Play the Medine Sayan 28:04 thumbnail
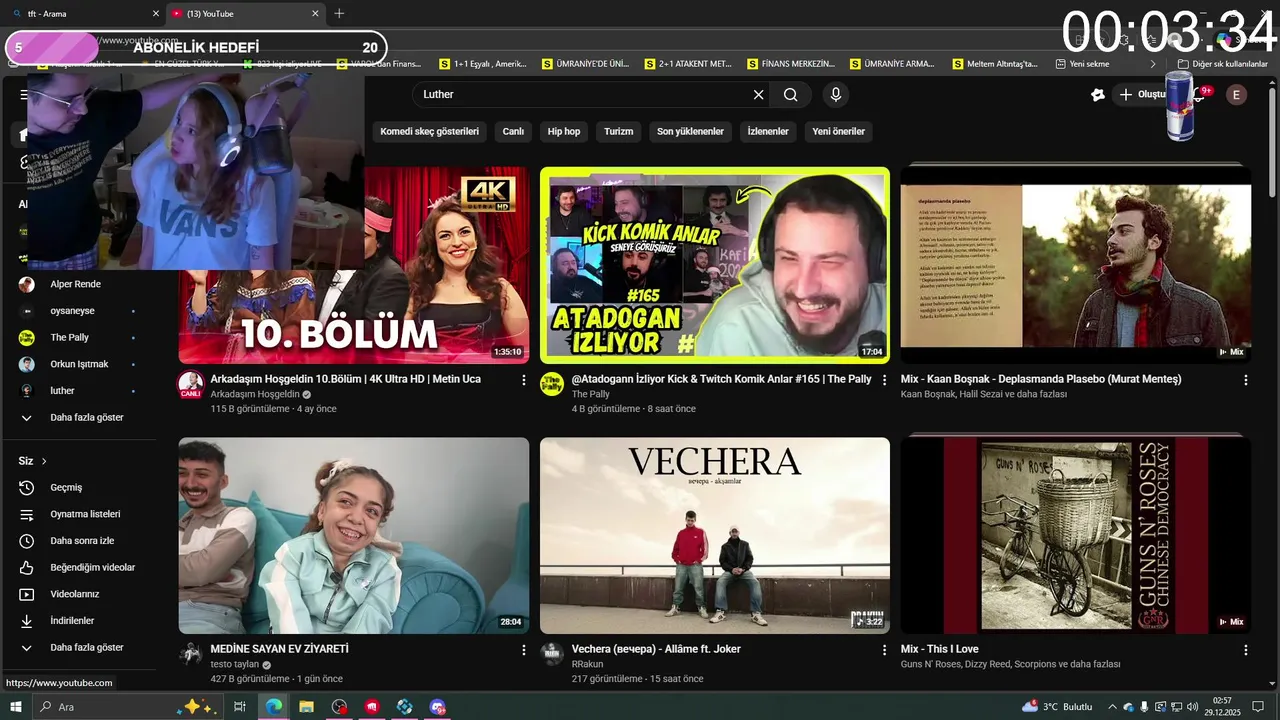 point(354,536)
